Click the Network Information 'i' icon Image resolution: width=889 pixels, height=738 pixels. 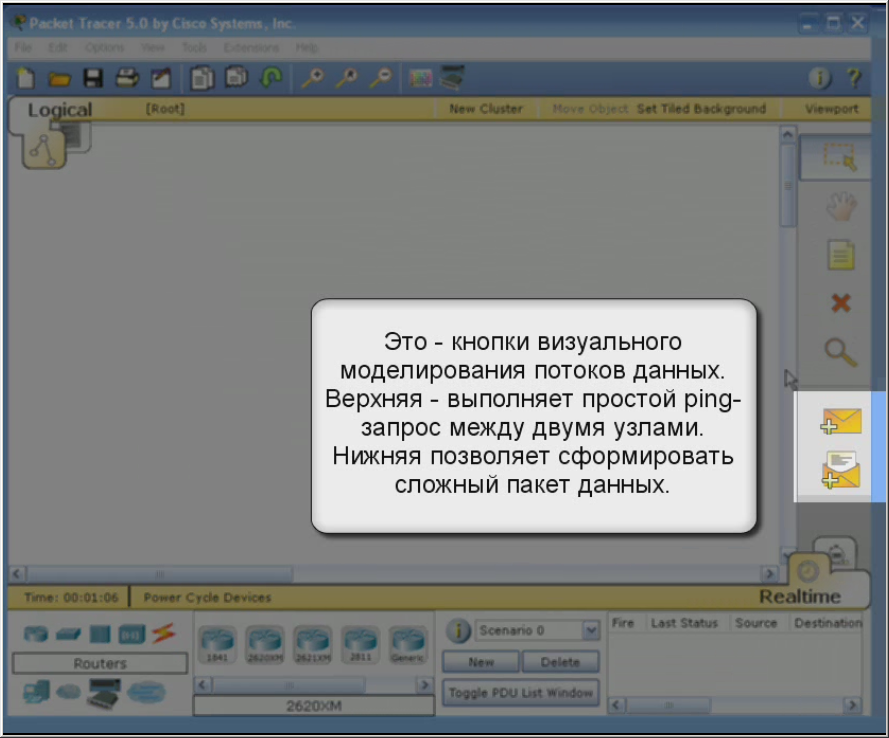pyautogui.click(x=819, y=78)
